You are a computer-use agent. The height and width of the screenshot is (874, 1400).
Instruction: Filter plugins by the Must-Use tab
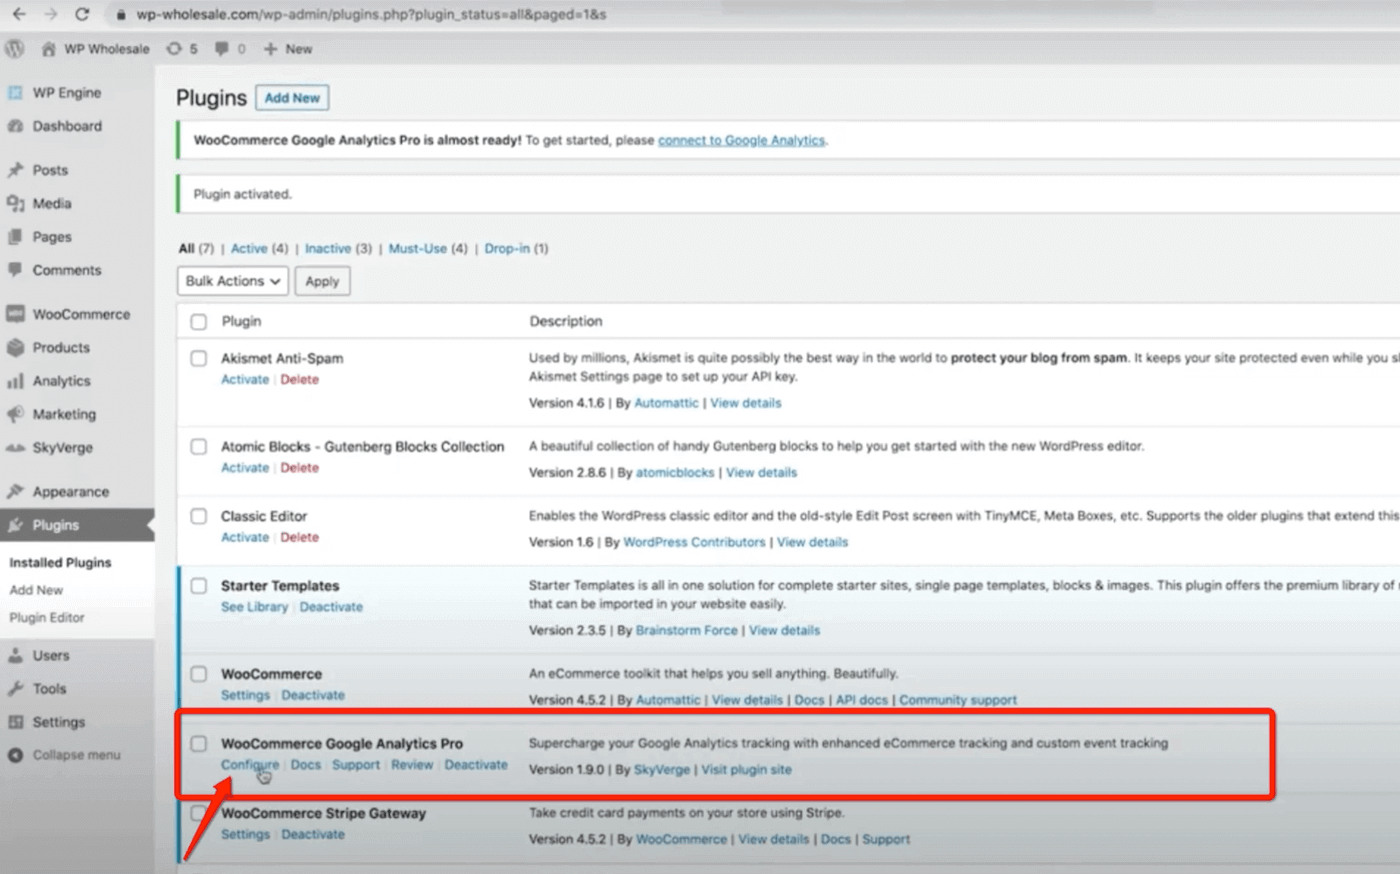tap(418, 248)
